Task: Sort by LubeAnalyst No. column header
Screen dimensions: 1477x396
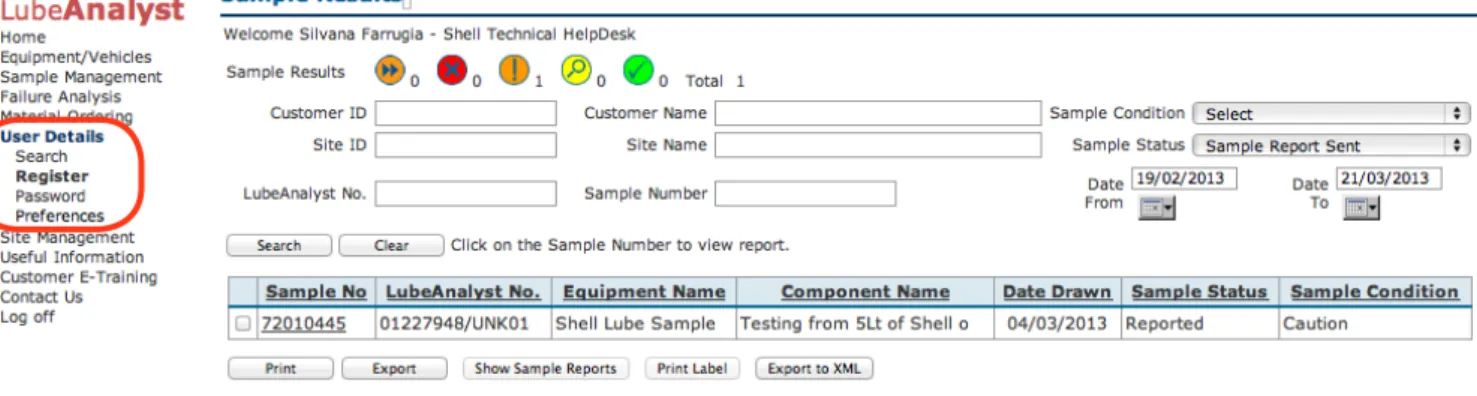Action: pos(463,292)
